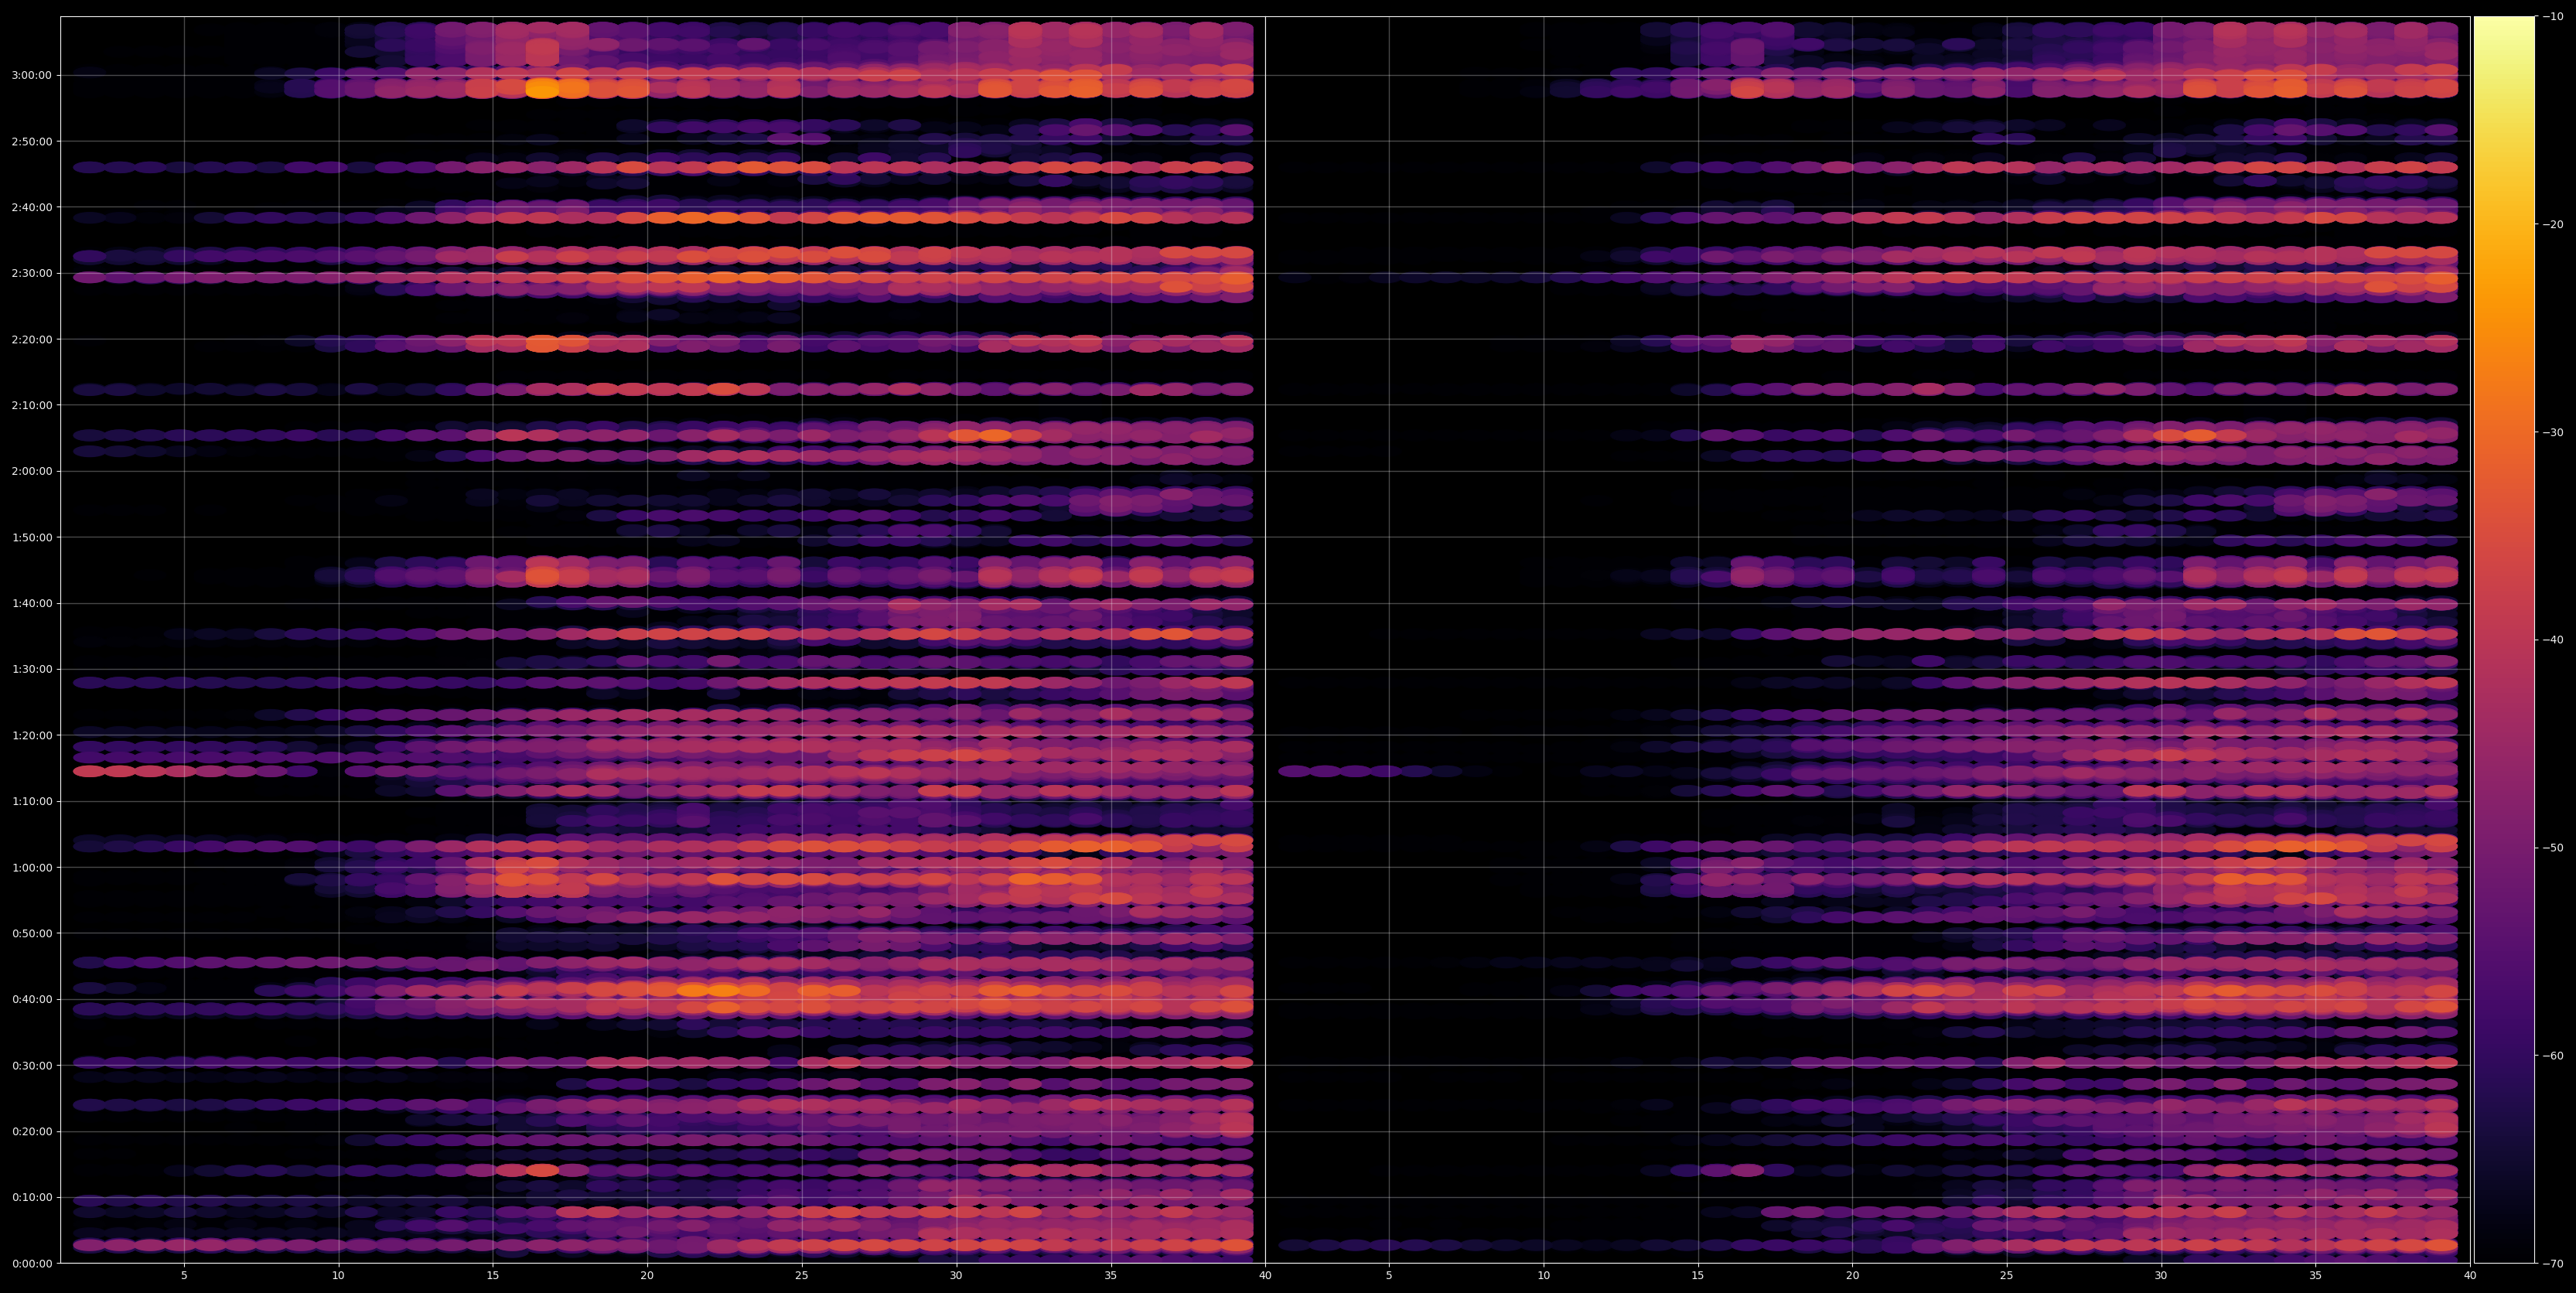This screenshot has width=2576, height=1293.
Task: Select x-axis label 10 of right plot
Action: tap(1543, 1276)
